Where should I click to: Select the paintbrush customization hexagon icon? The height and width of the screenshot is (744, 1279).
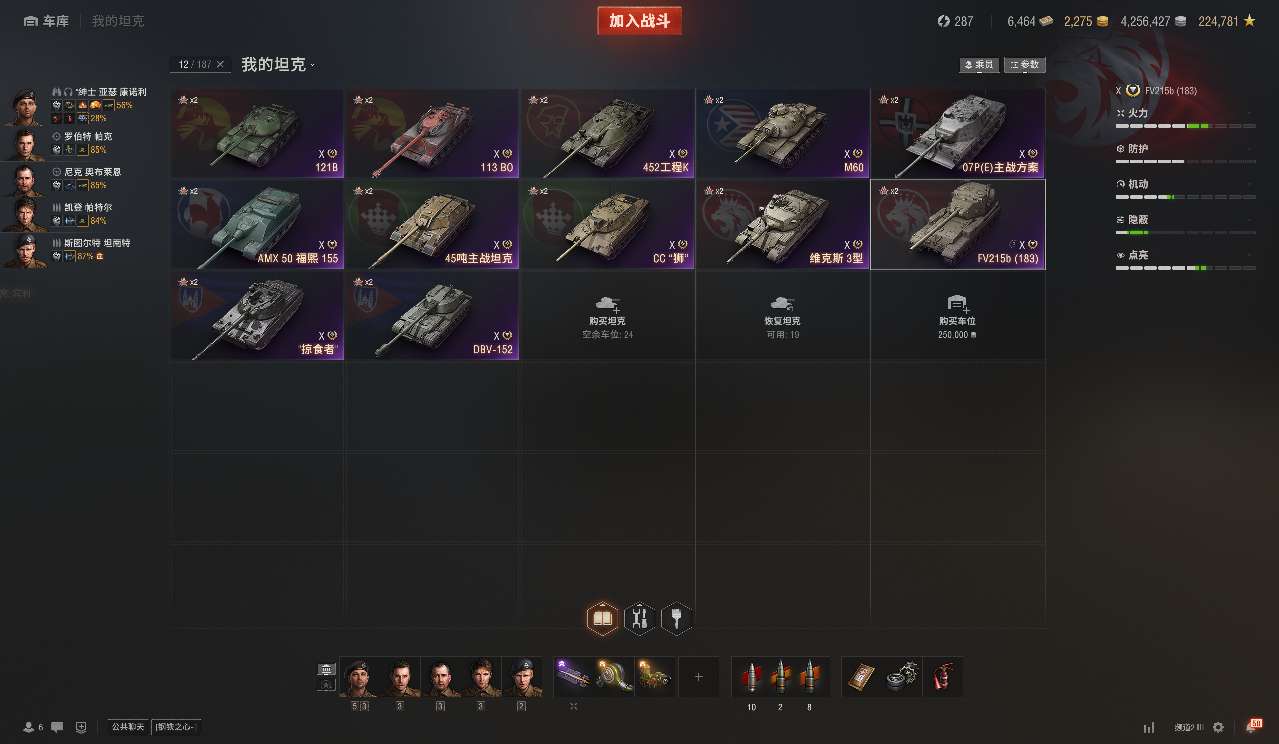tap(677, 620)
